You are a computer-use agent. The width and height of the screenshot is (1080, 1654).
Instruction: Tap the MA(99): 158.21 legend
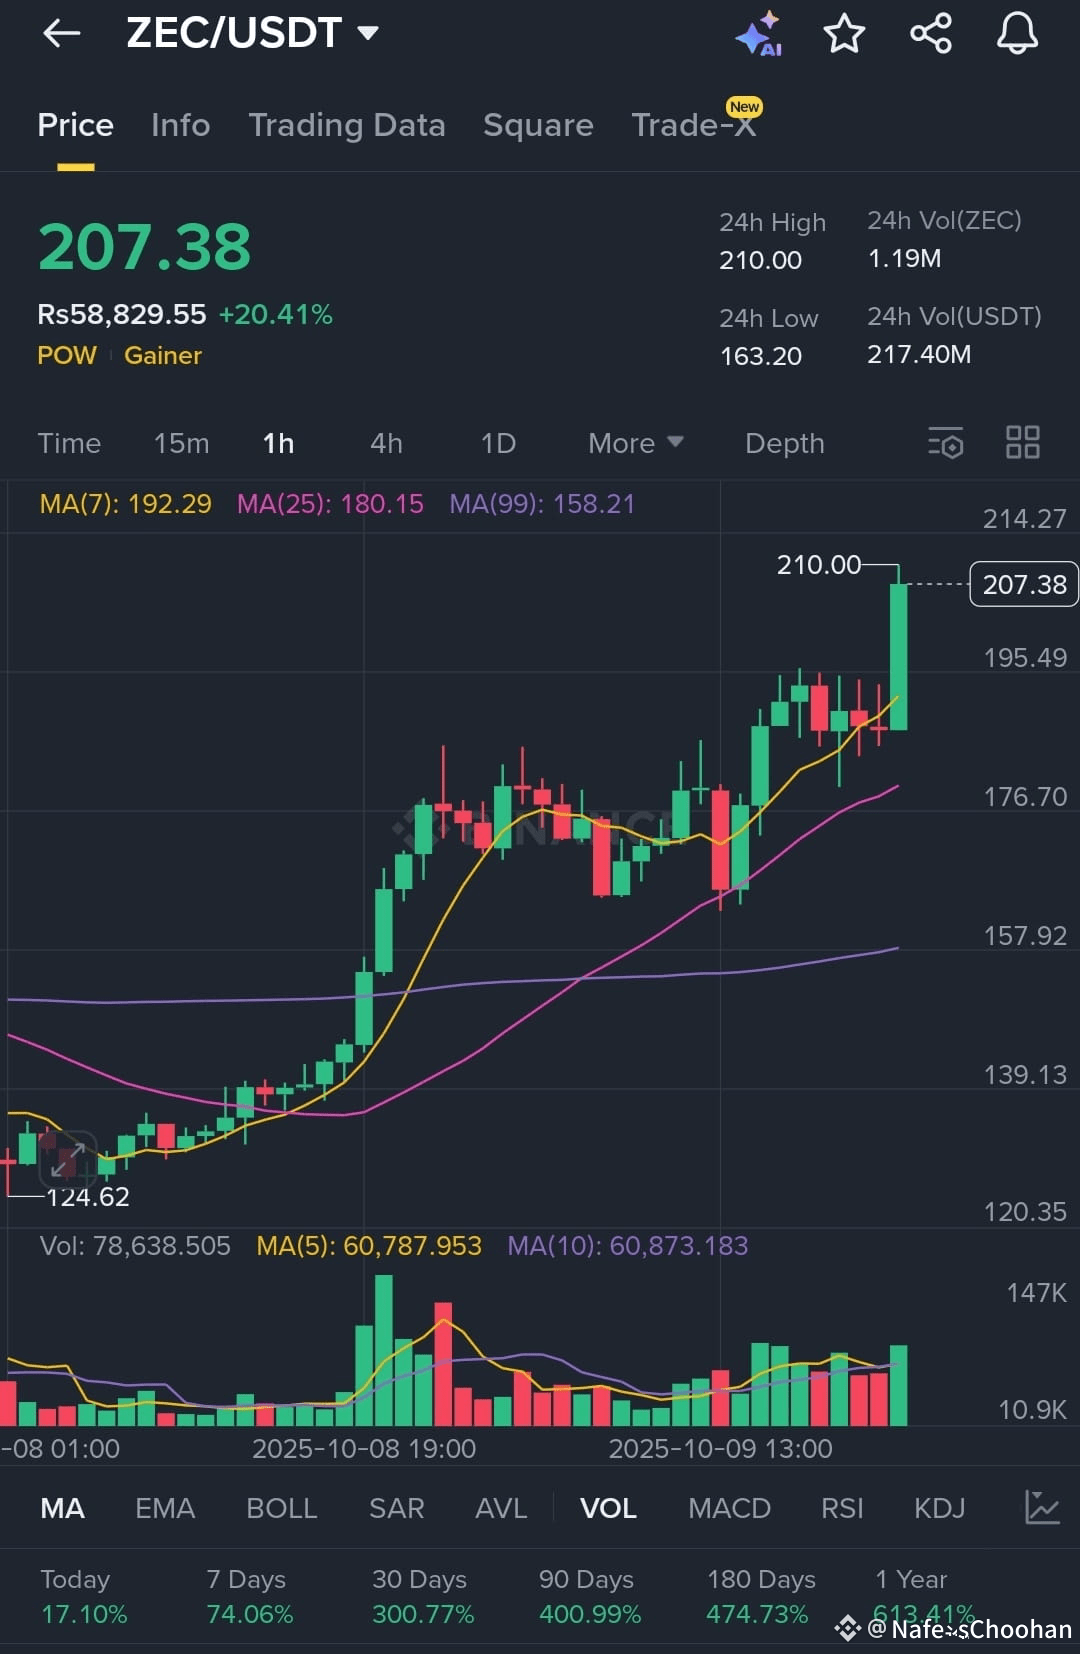tap(542, 503)
